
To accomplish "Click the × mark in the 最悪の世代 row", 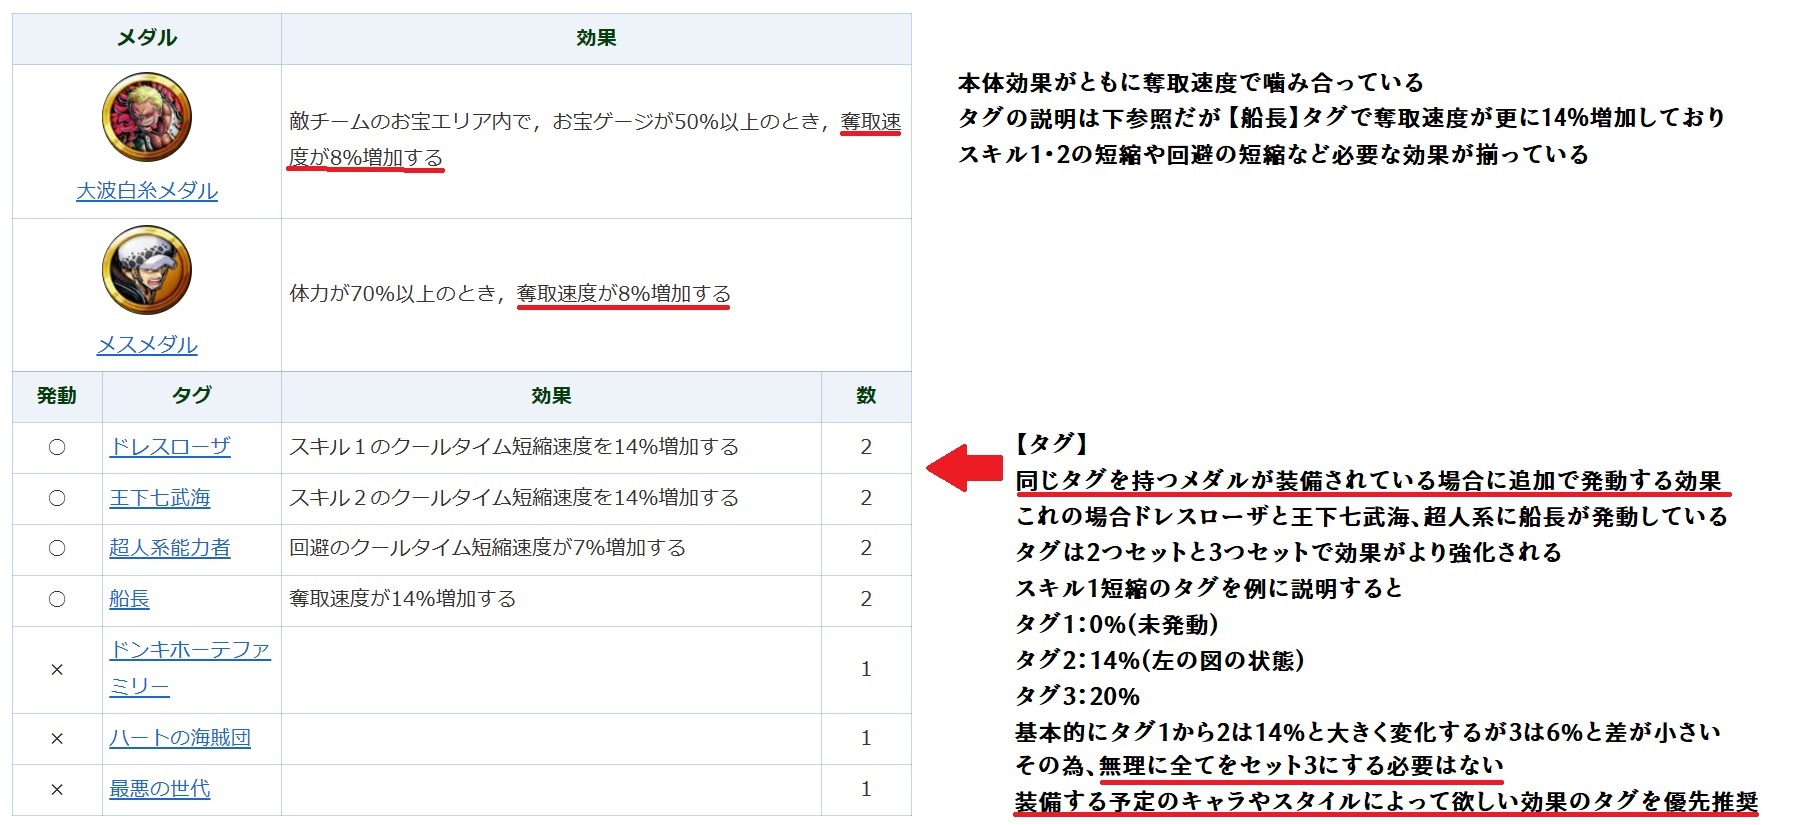I will 57,789.
